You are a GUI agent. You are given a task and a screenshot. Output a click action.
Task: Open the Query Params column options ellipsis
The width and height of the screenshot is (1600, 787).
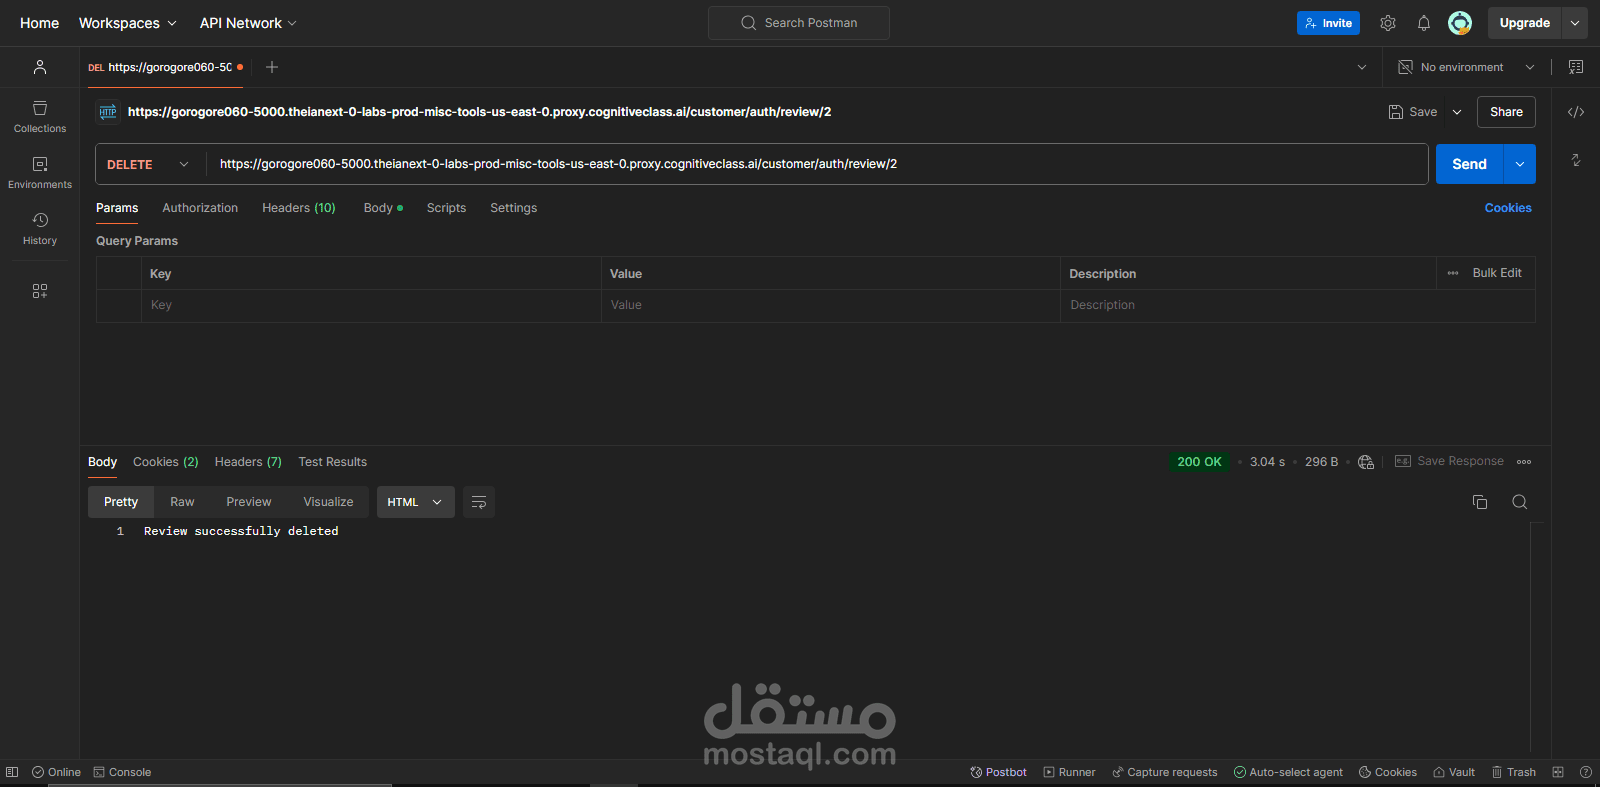coord(1453,273)
